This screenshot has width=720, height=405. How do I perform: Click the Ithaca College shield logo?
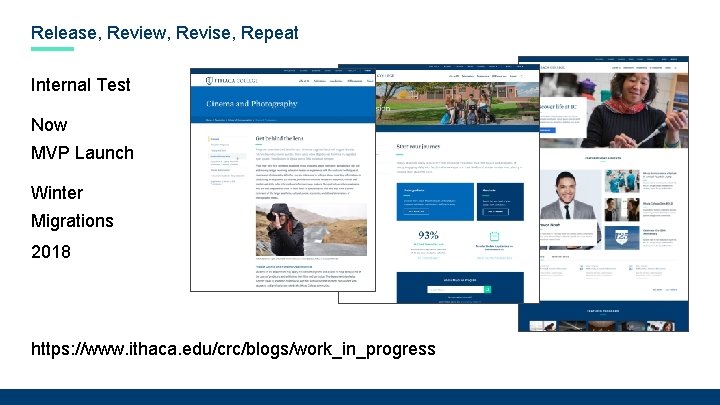(x=209, y=81)
